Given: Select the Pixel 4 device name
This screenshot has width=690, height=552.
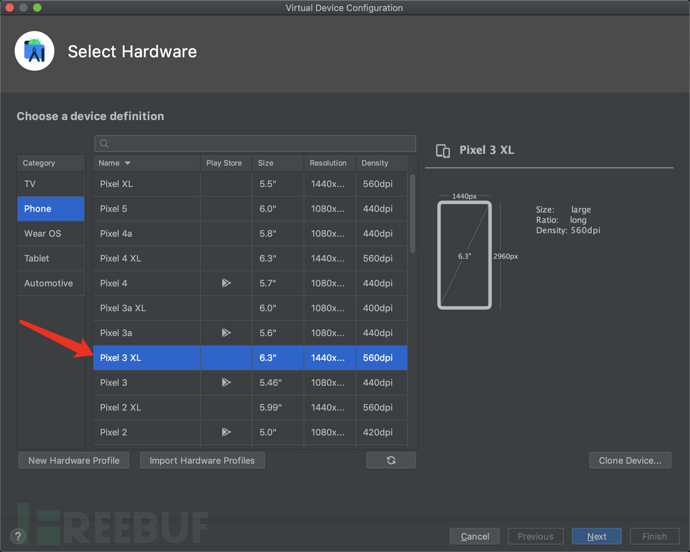Looking at the screenshot, I should point(114,283).
